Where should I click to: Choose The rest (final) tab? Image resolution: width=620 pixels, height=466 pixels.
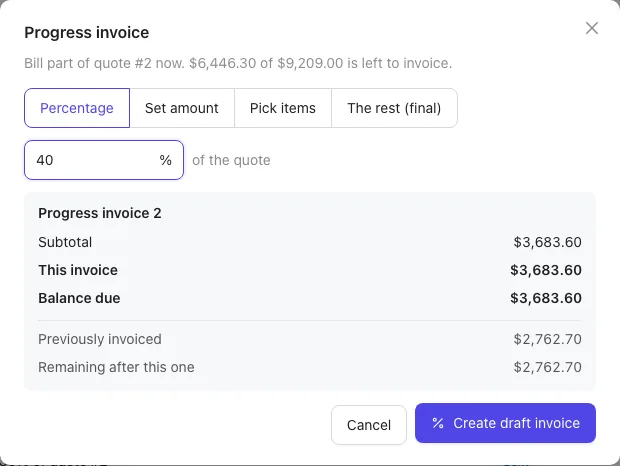click(x=394, y=108)
